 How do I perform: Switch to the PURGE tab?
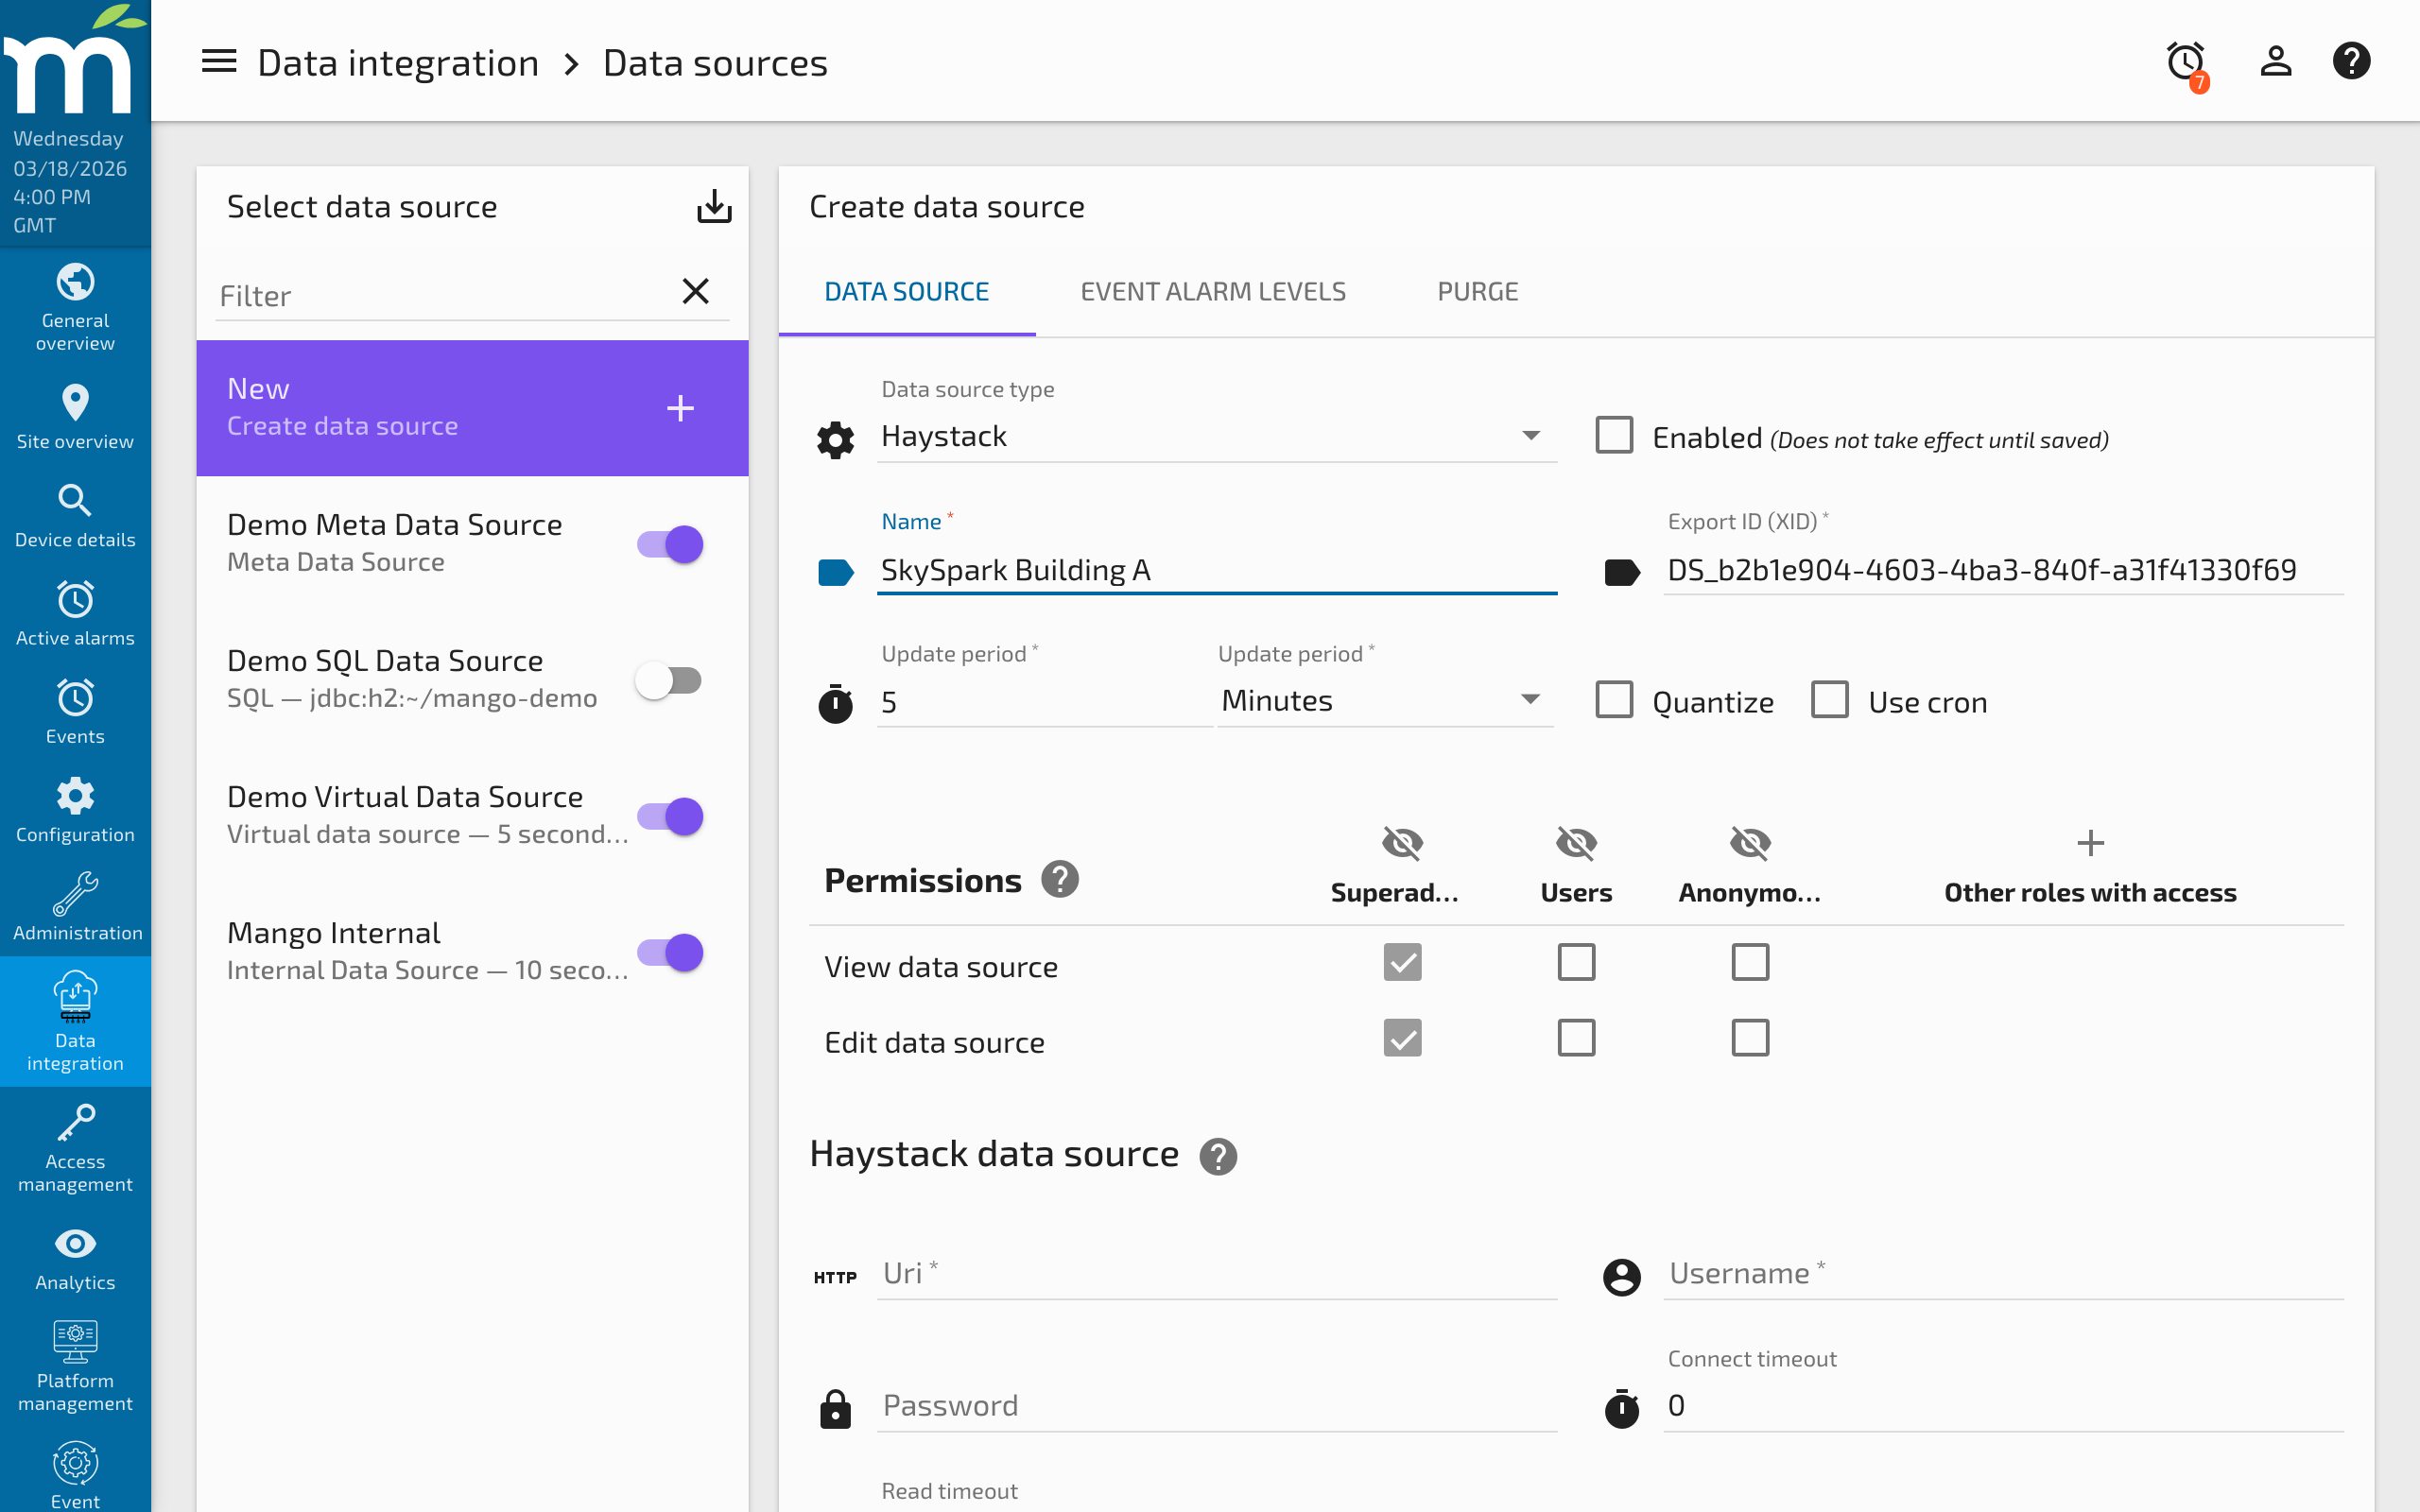[x=1478, y=291]
